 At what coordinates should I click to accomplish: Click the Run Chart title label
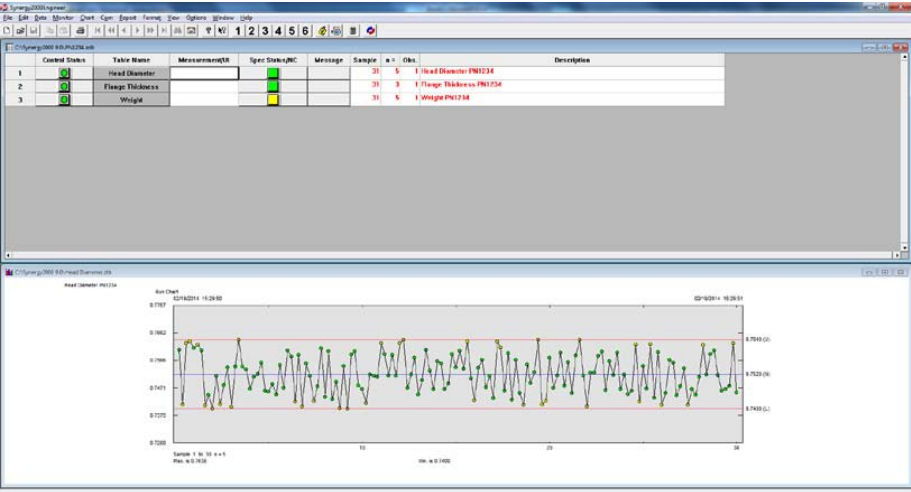click(x=167, y=292)
